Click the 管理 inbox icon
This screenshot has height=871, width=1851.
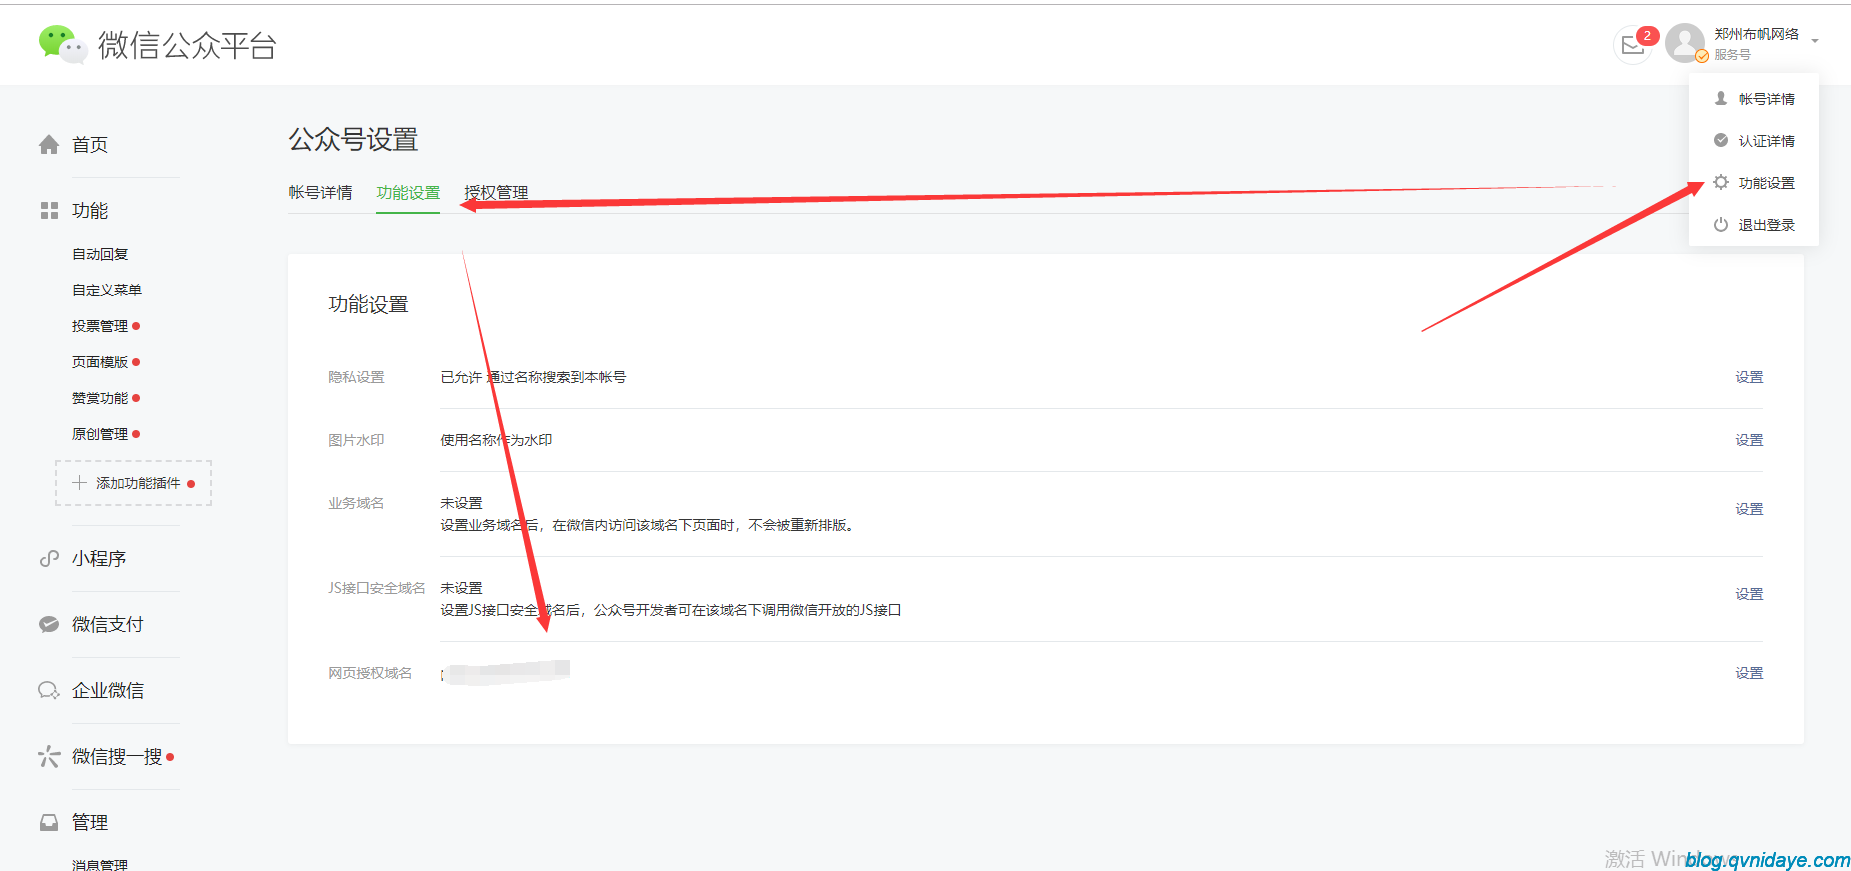[x=49, y=823]
